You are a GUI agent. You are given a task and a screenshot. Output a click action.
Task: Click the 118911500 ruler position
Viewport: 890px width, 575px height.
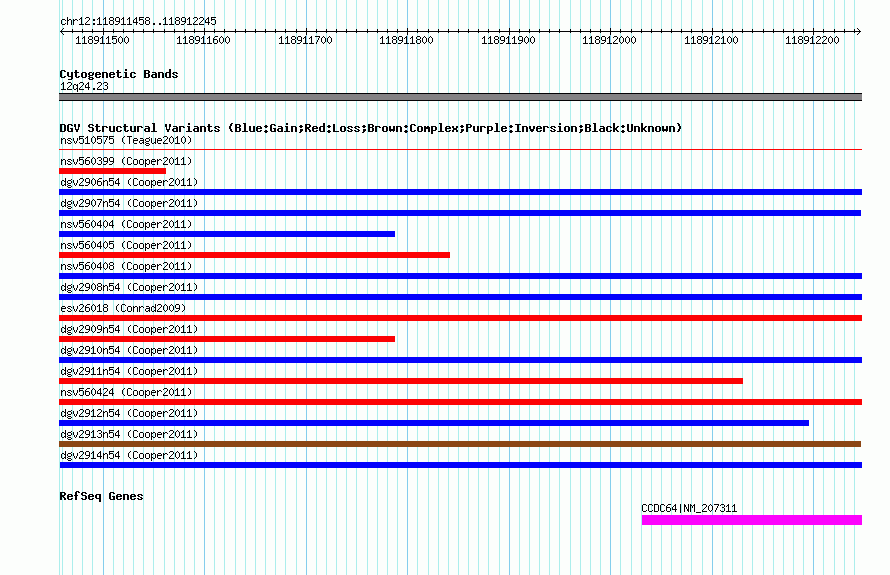tap(102, 40)
